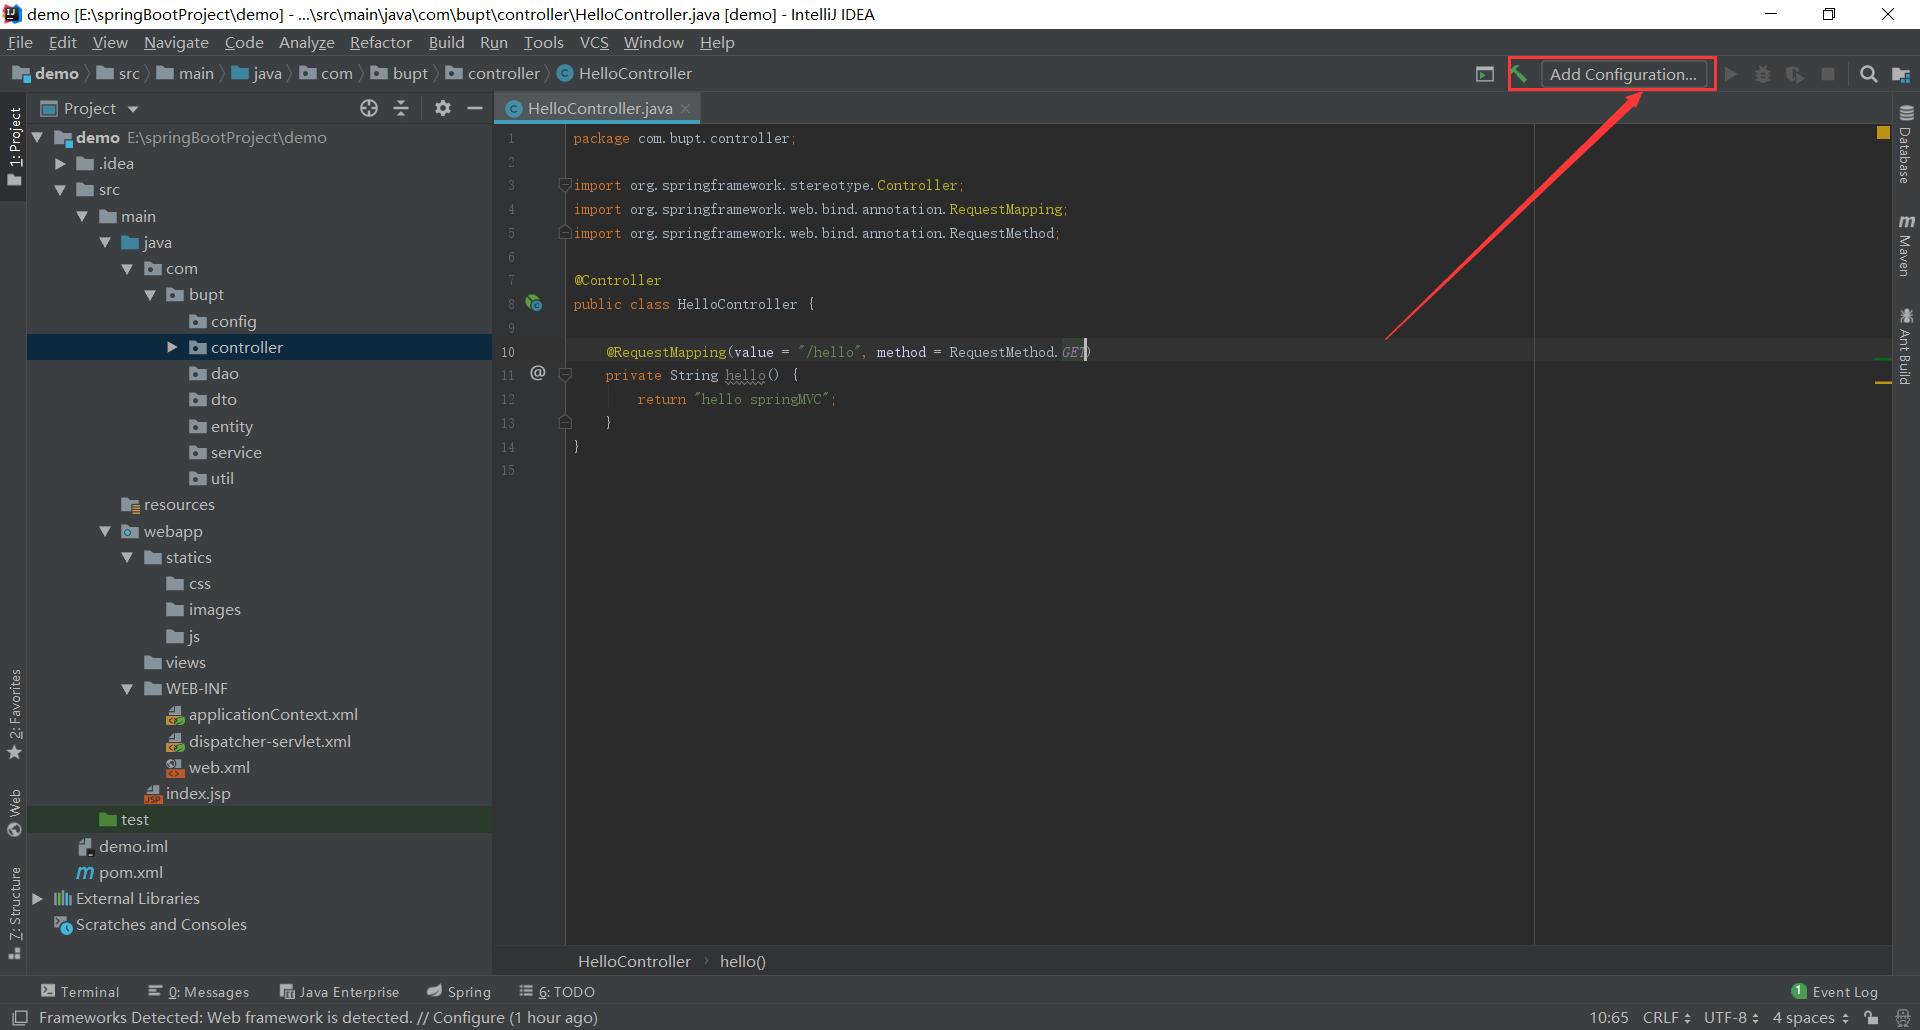The image size is (1920, 1030).
Task: Open the Web tool window stripe button
Action: coord(15,813)
